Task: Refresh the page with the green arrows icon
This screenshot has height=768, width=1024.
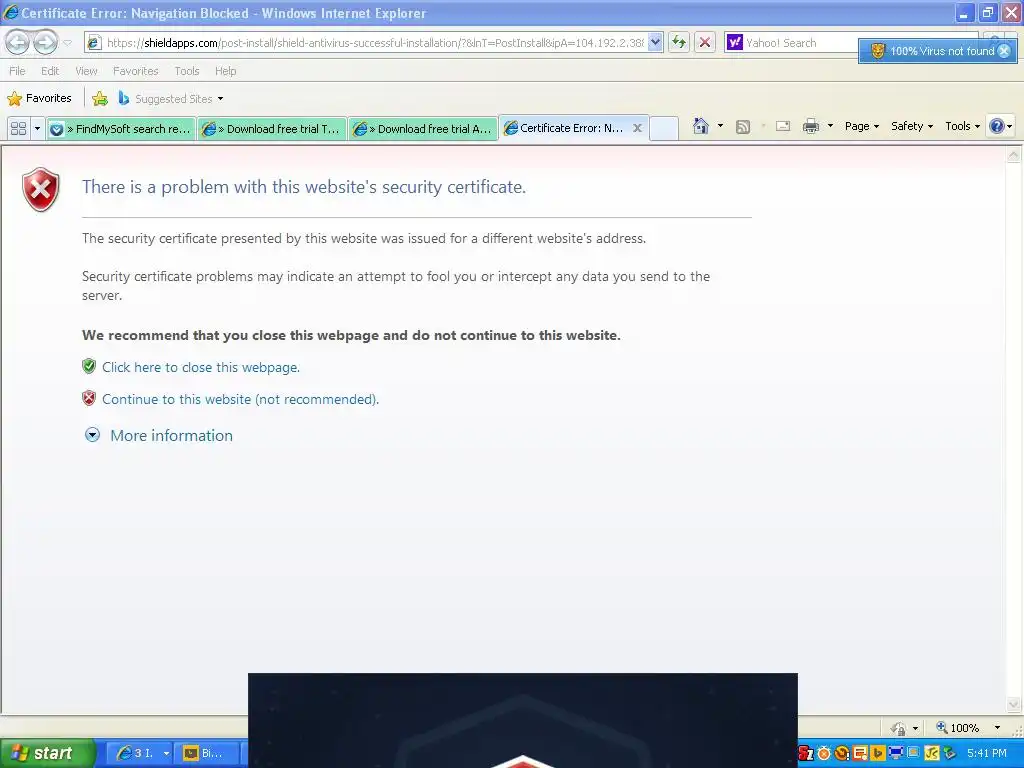Action: tap(679, 43)
